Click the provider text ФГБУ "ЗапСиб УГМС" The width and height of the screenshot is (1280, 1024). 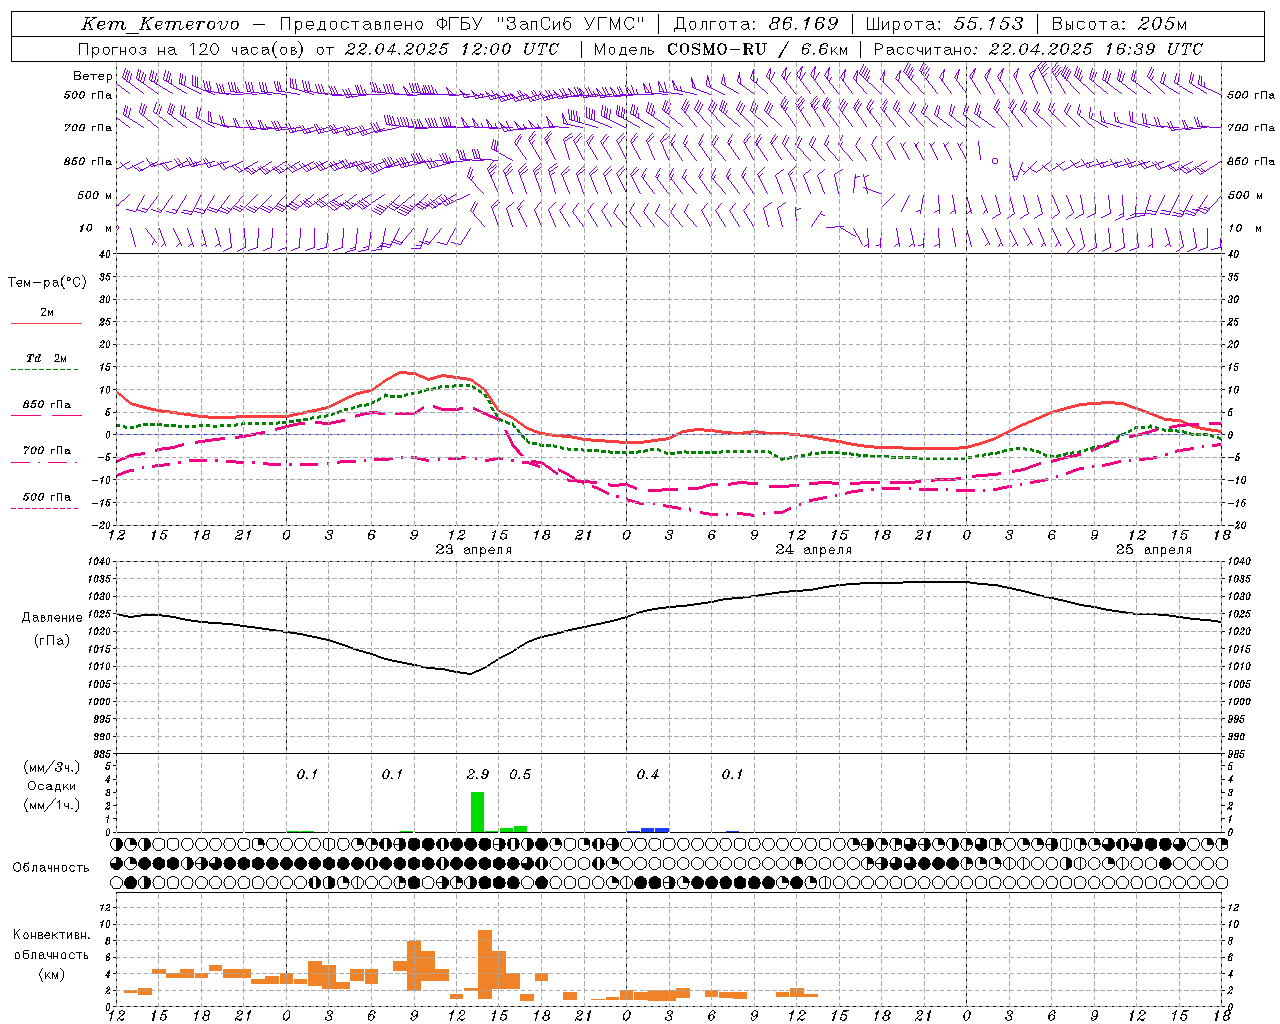click(x=540, y=24)
